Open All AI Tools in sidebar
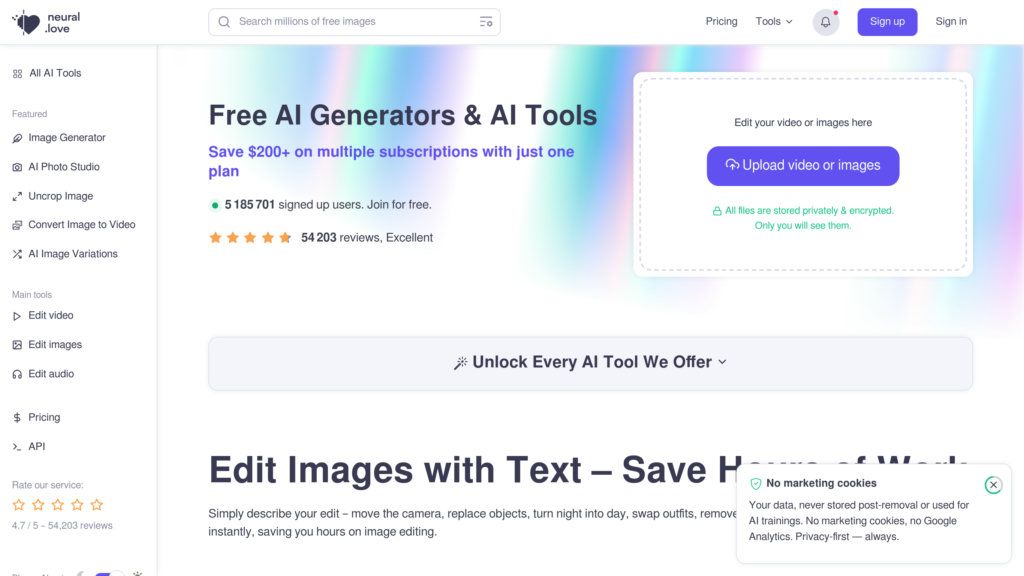The width and height of the screenshot is (1024, 576). [47, 73]
